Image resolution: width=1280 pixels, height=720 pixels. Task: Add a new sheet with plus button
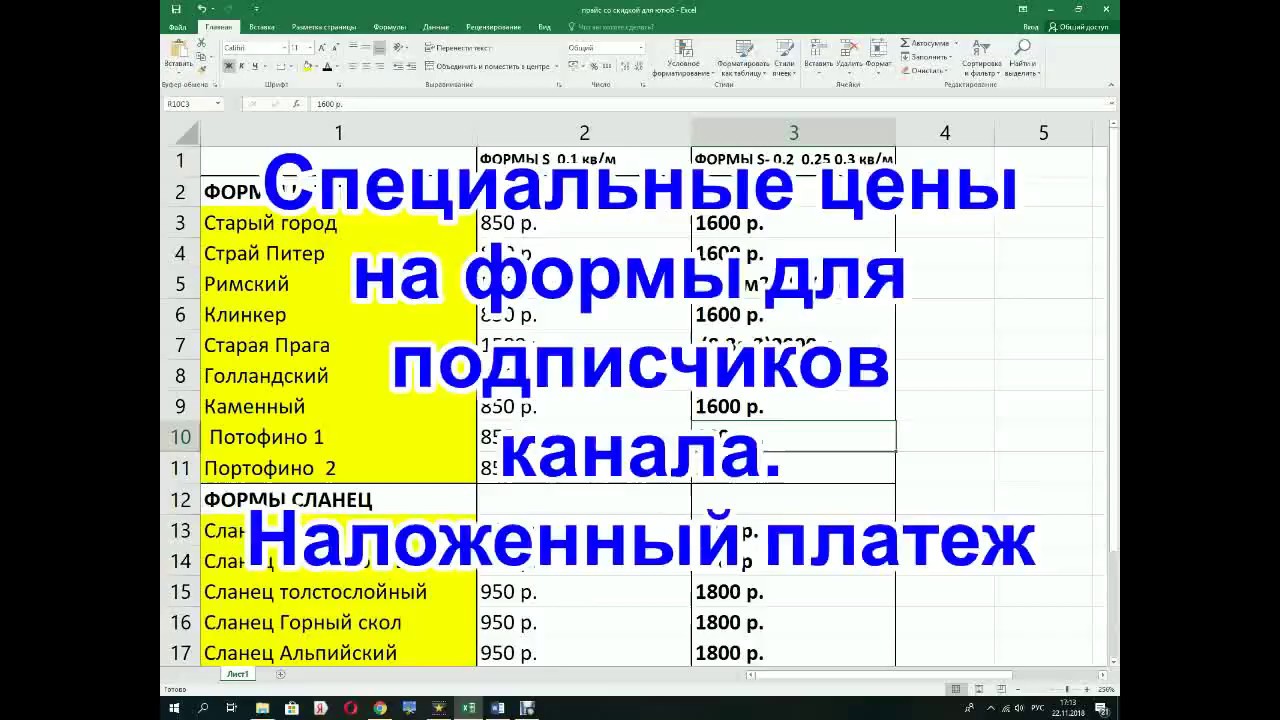280,674
